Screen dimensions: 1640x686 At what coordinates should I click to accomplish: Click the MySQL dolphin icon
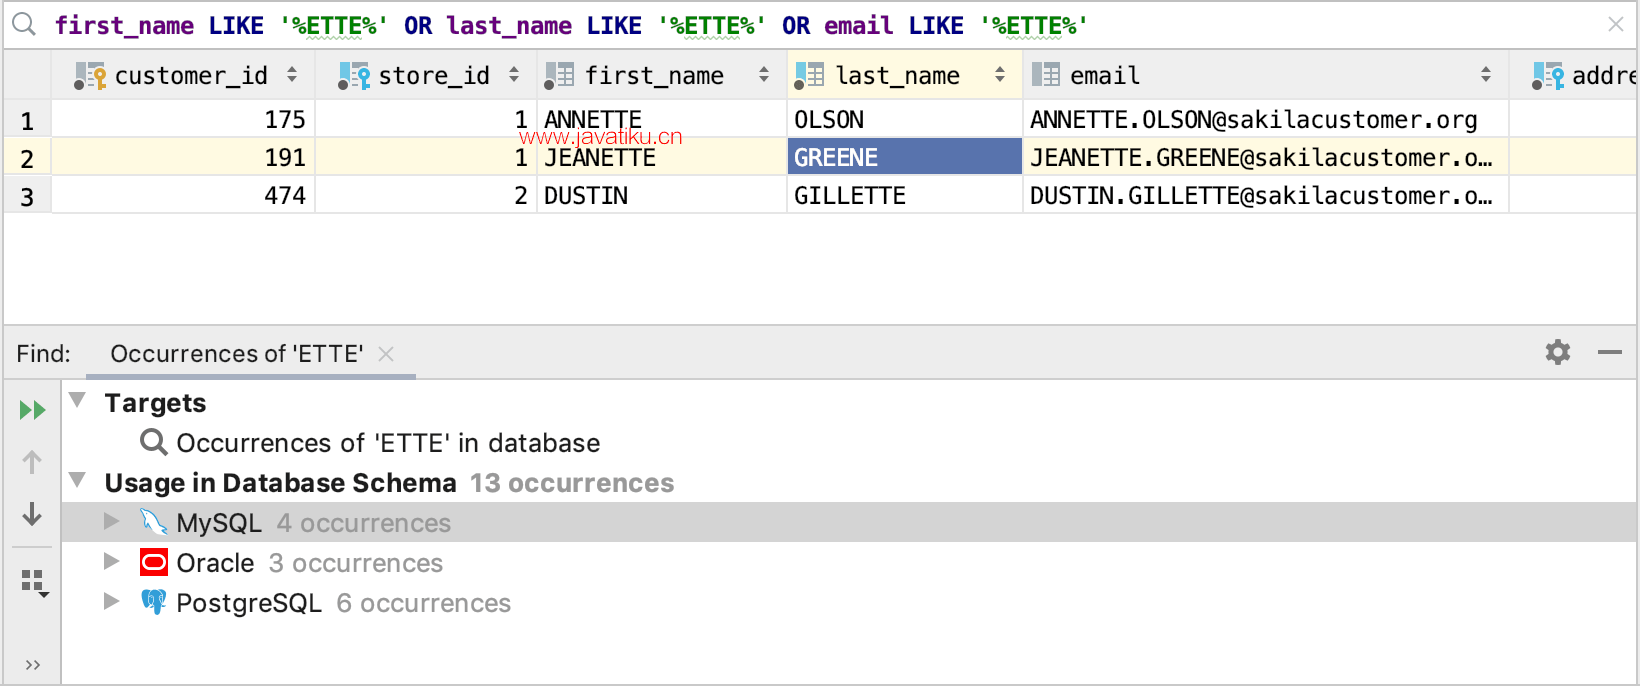(154, 522)
